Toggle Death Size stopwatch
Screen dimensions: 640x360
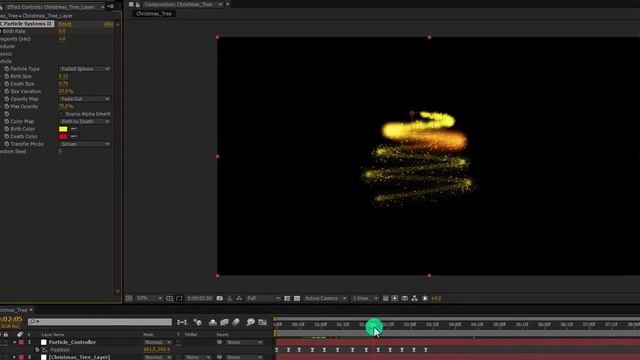pos(7,84)
